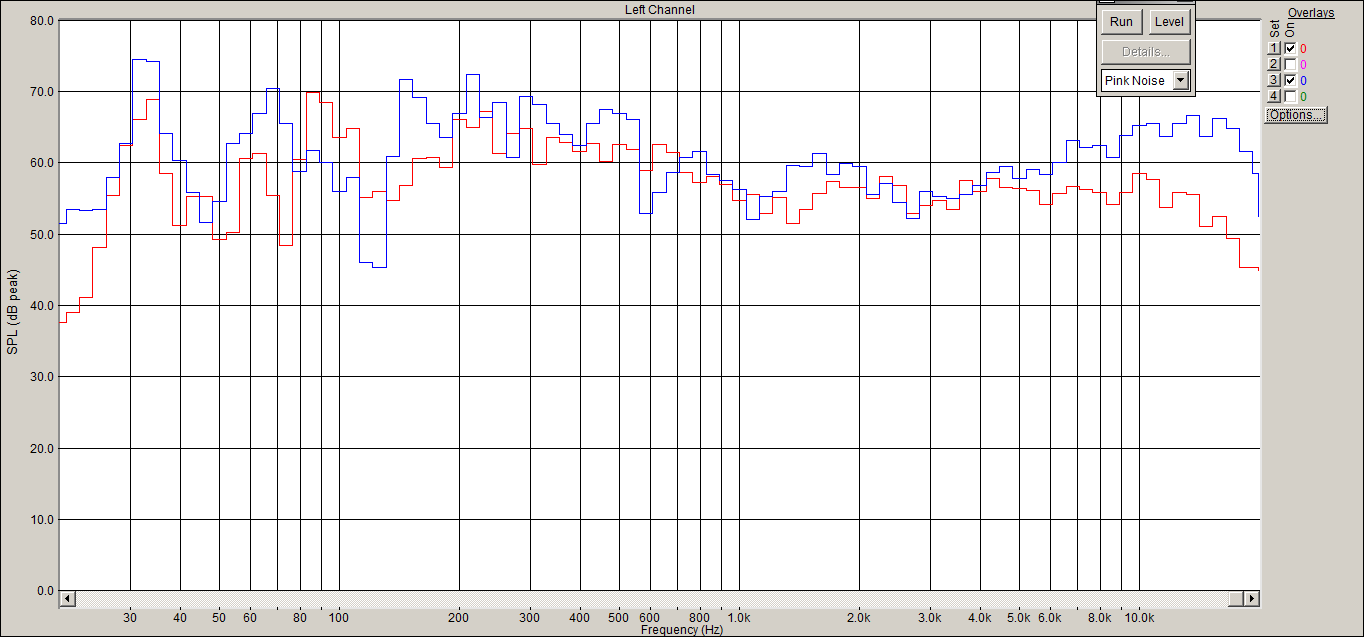Open the overlay Options... dialog
The width and height of the screenshot is (1364, 637).
1295,115
